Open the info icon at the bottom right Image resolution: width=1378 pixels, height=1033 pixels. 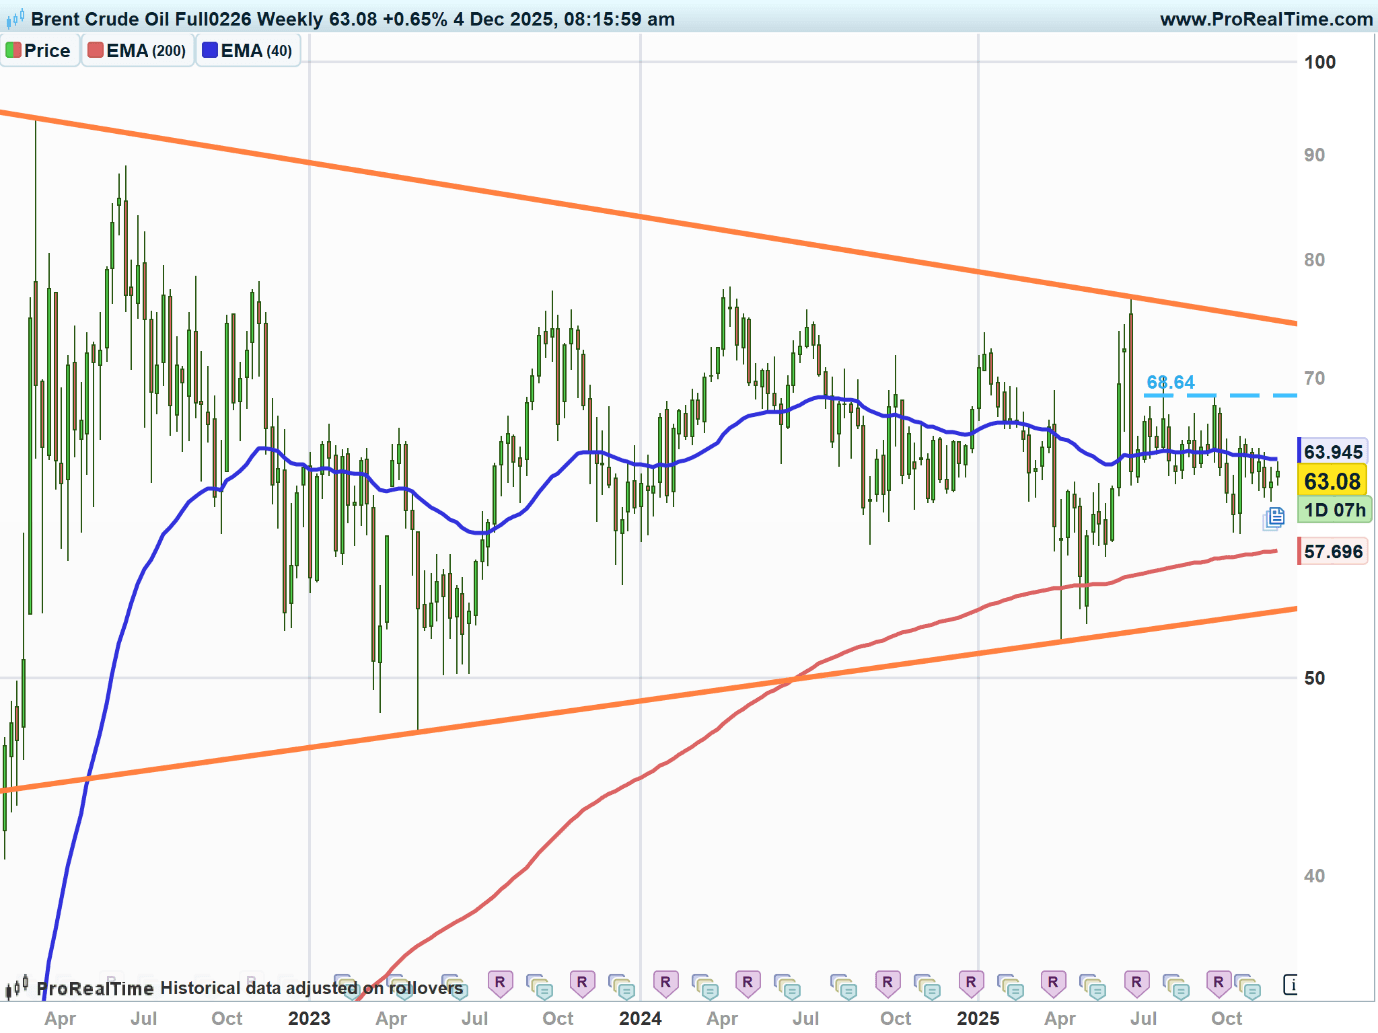(1290, 985)
